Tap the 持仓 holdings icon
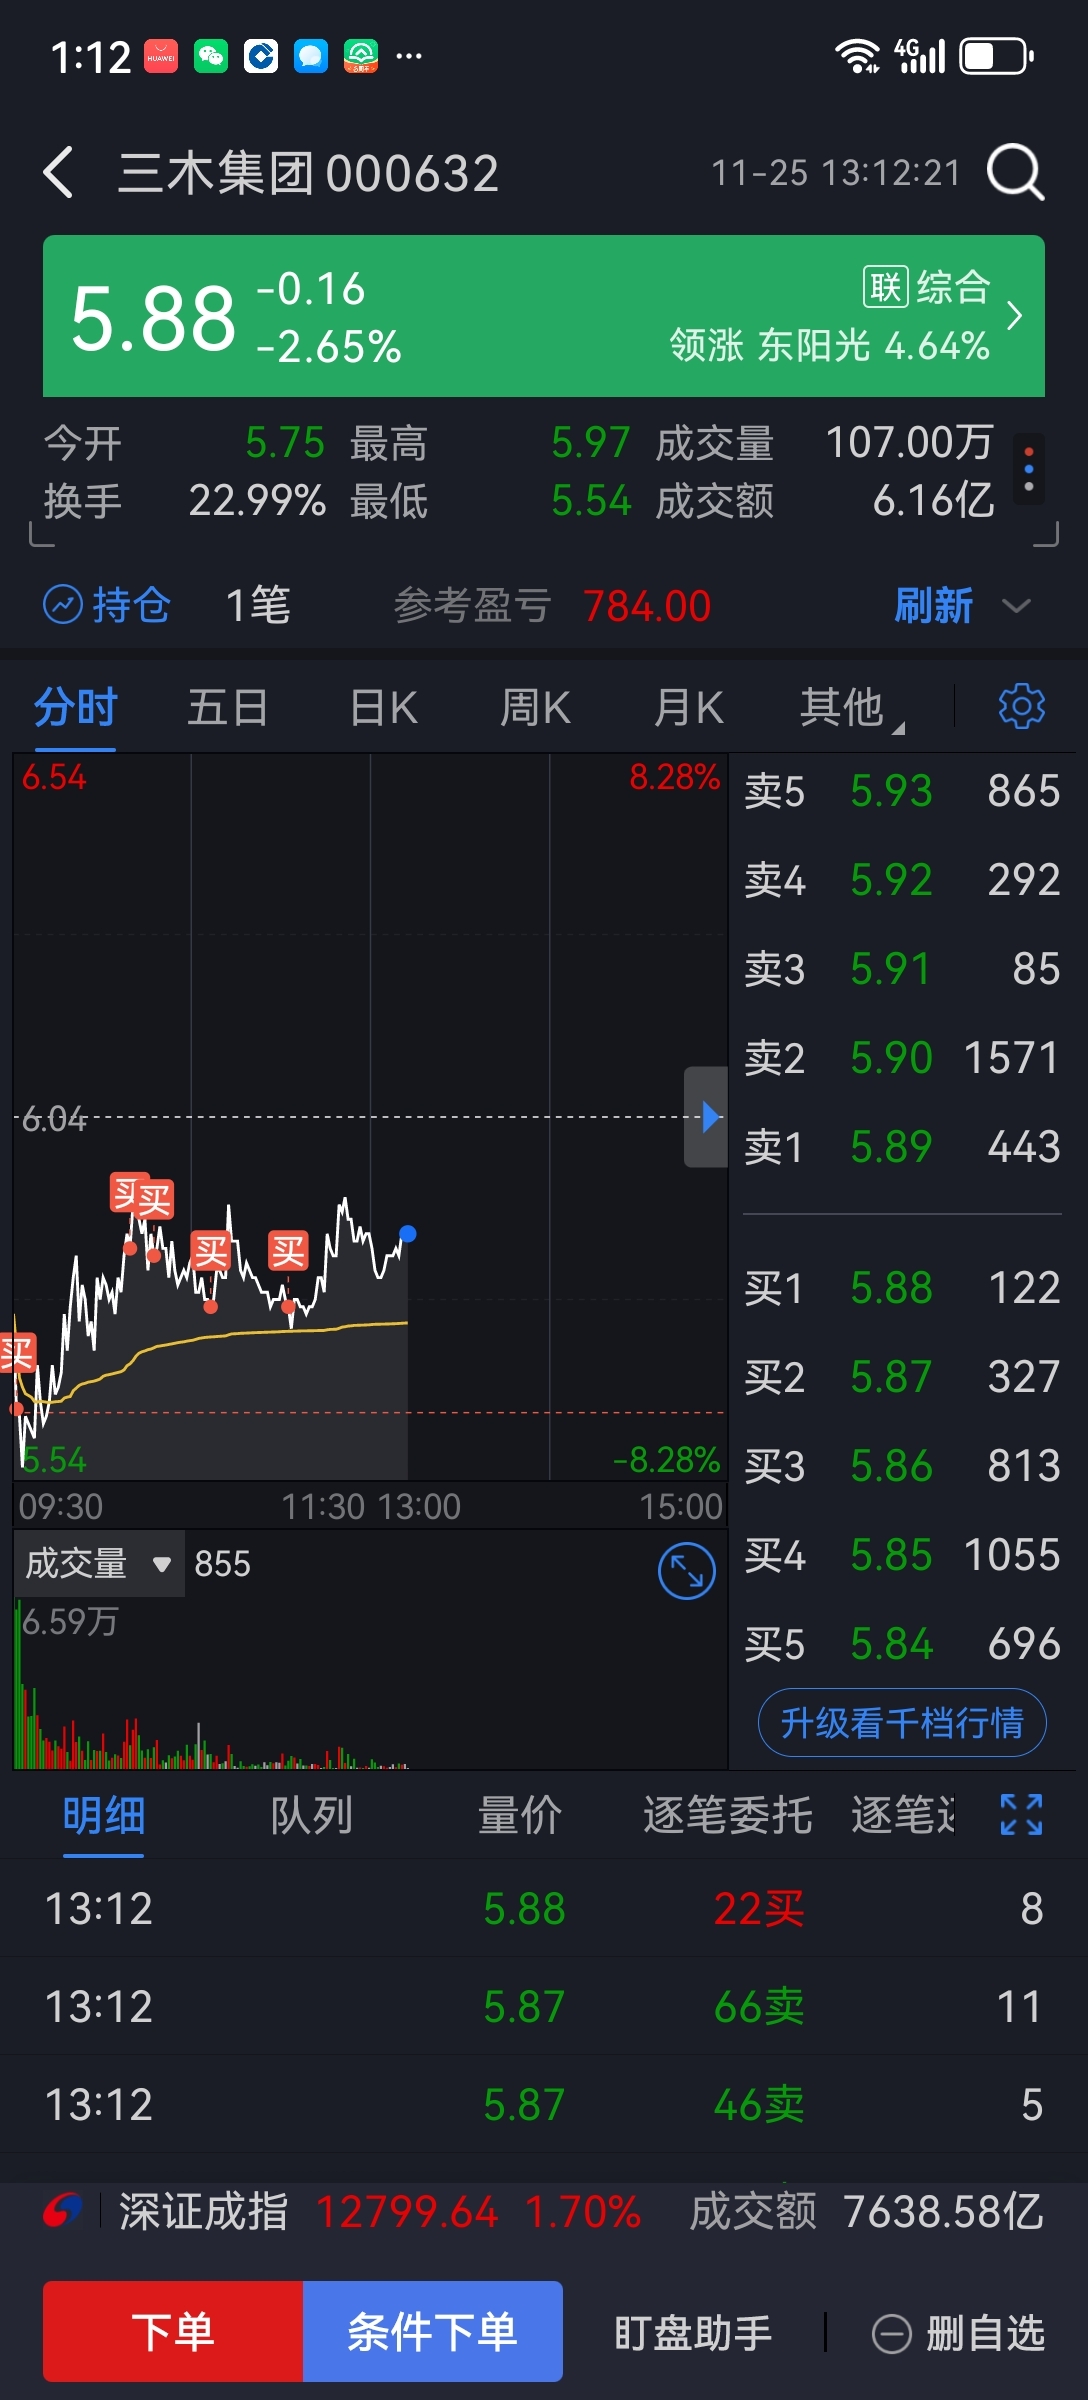The image size is (1088, 2400). click(x=63, y=605)
